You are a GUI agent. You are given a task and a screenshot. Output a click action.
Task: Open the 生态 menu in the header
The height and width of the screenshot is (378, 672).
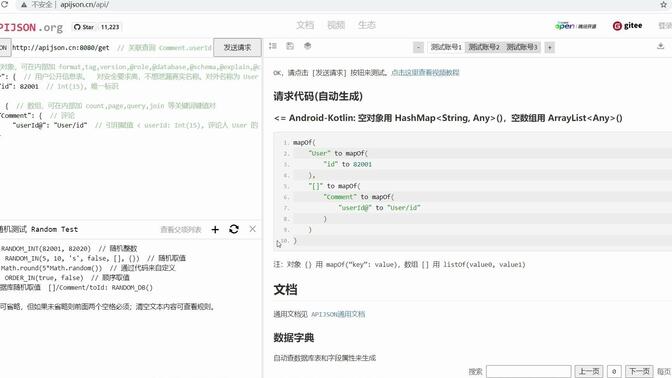click(367, 25)
